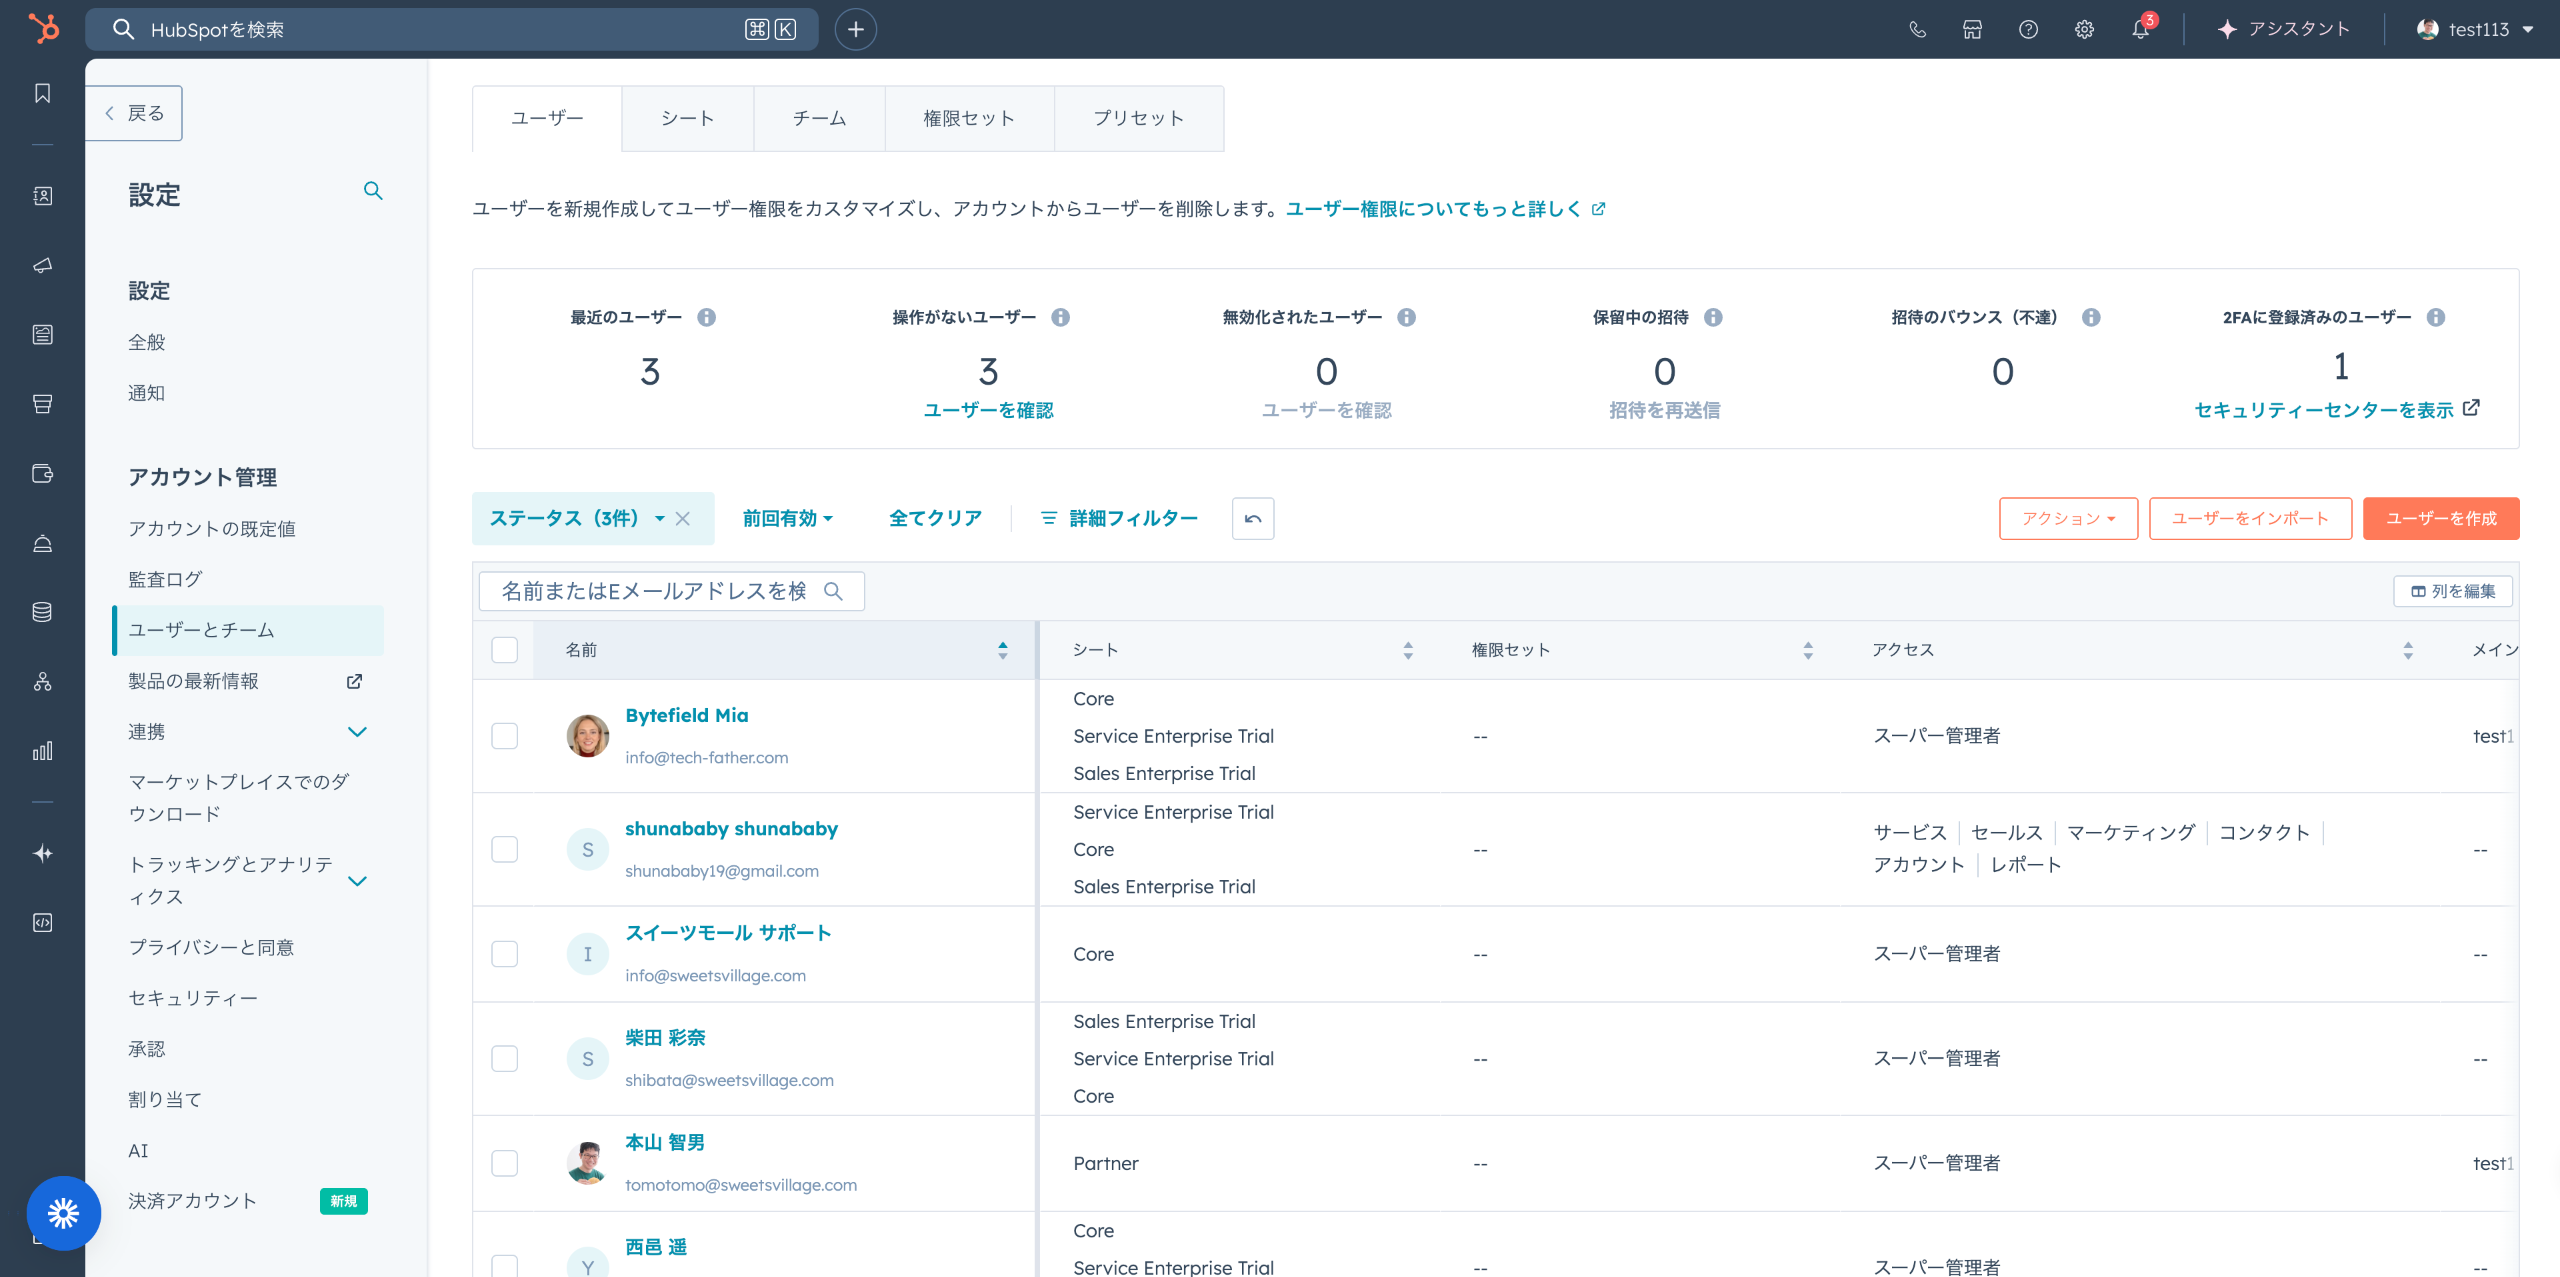
Task: Open the settings gear icon
Action: tap(2084, 30)
